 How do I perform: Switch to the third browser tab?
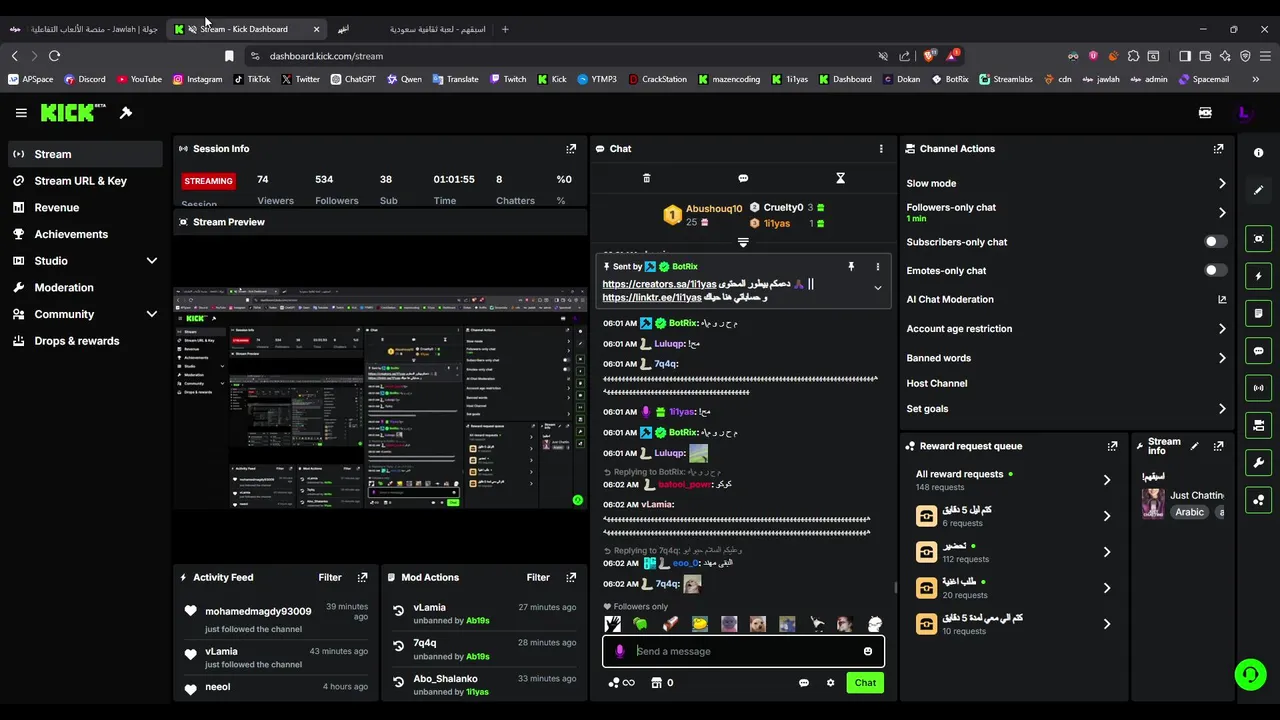click(x=410, y=29)
